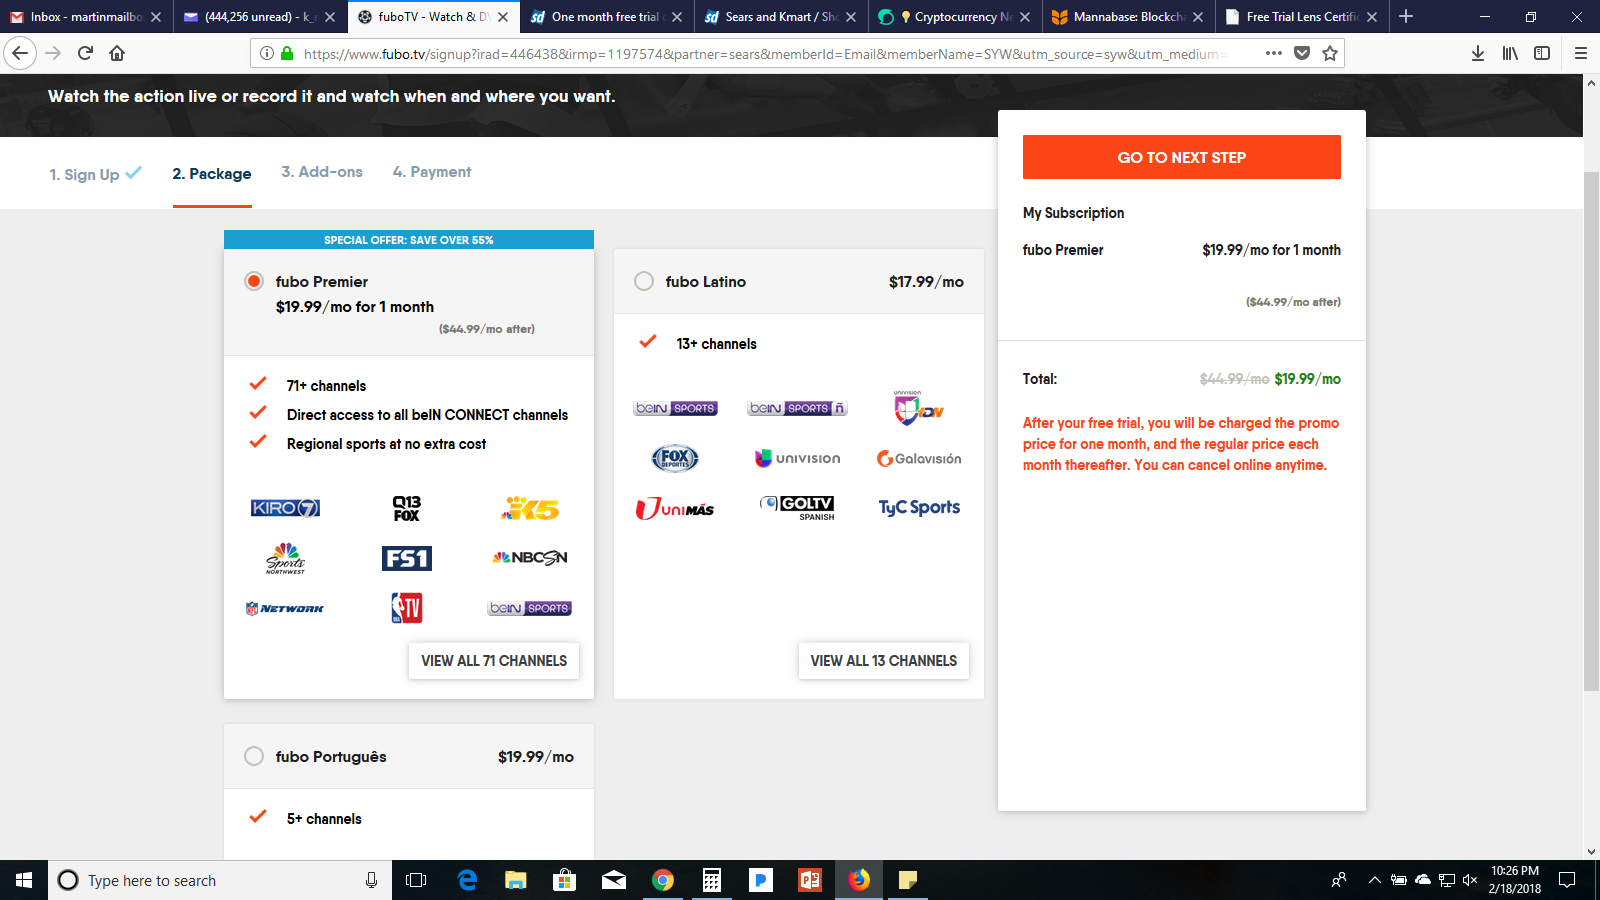Click the NFL Network logo

pyautogui.click(x=285, y=608)
